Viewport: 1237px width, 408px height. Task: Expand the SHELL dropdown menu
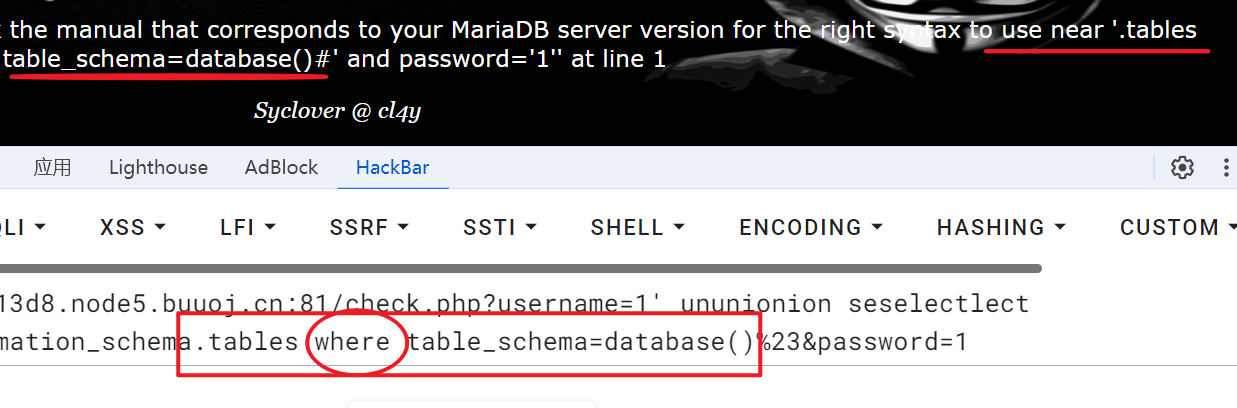(x=639, y=228)
